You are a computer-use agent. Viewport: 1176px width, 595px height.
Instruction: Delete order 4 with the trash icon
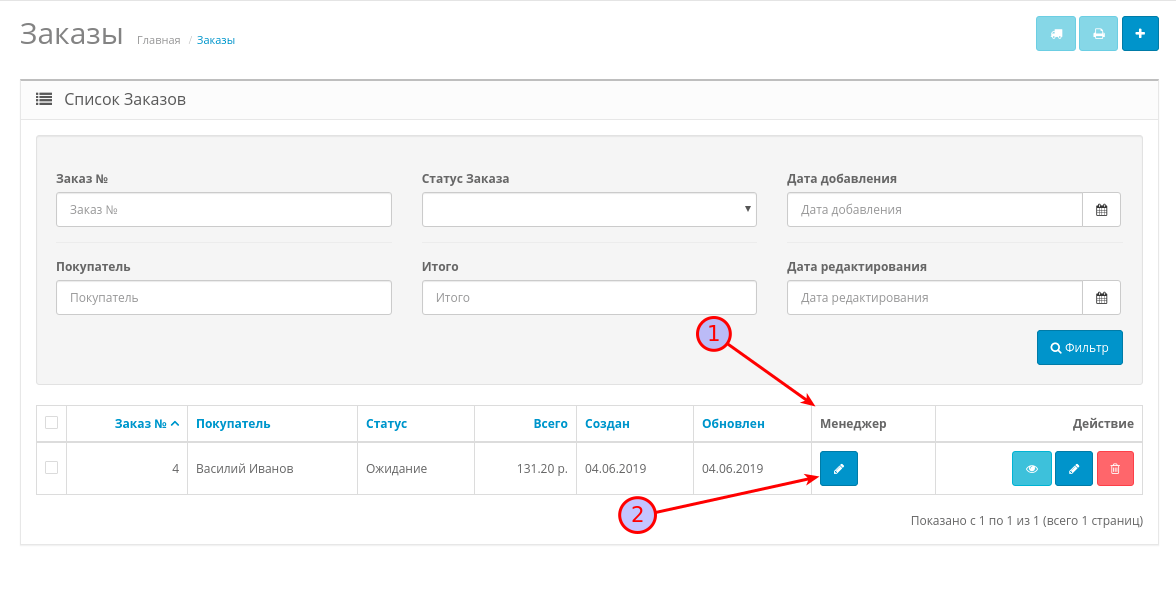pyautogui.click(x=1115, y=468)
